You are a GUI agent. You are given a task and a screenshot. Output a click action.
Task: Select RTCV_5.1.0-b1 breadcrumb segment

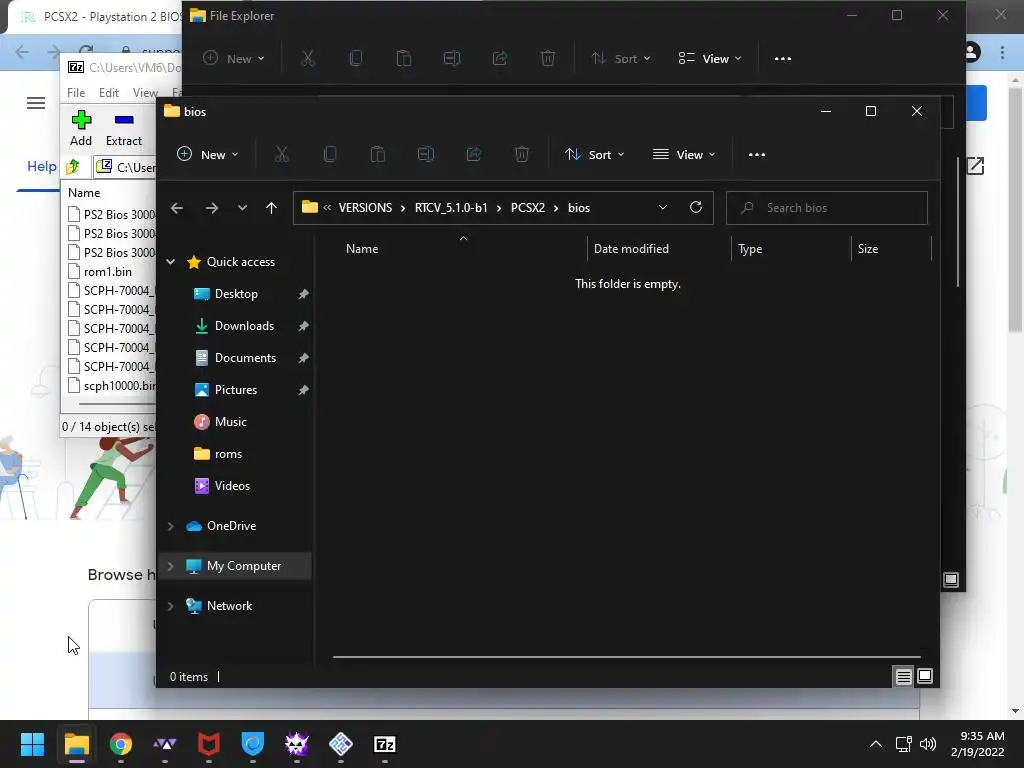(x=451, y=208)
